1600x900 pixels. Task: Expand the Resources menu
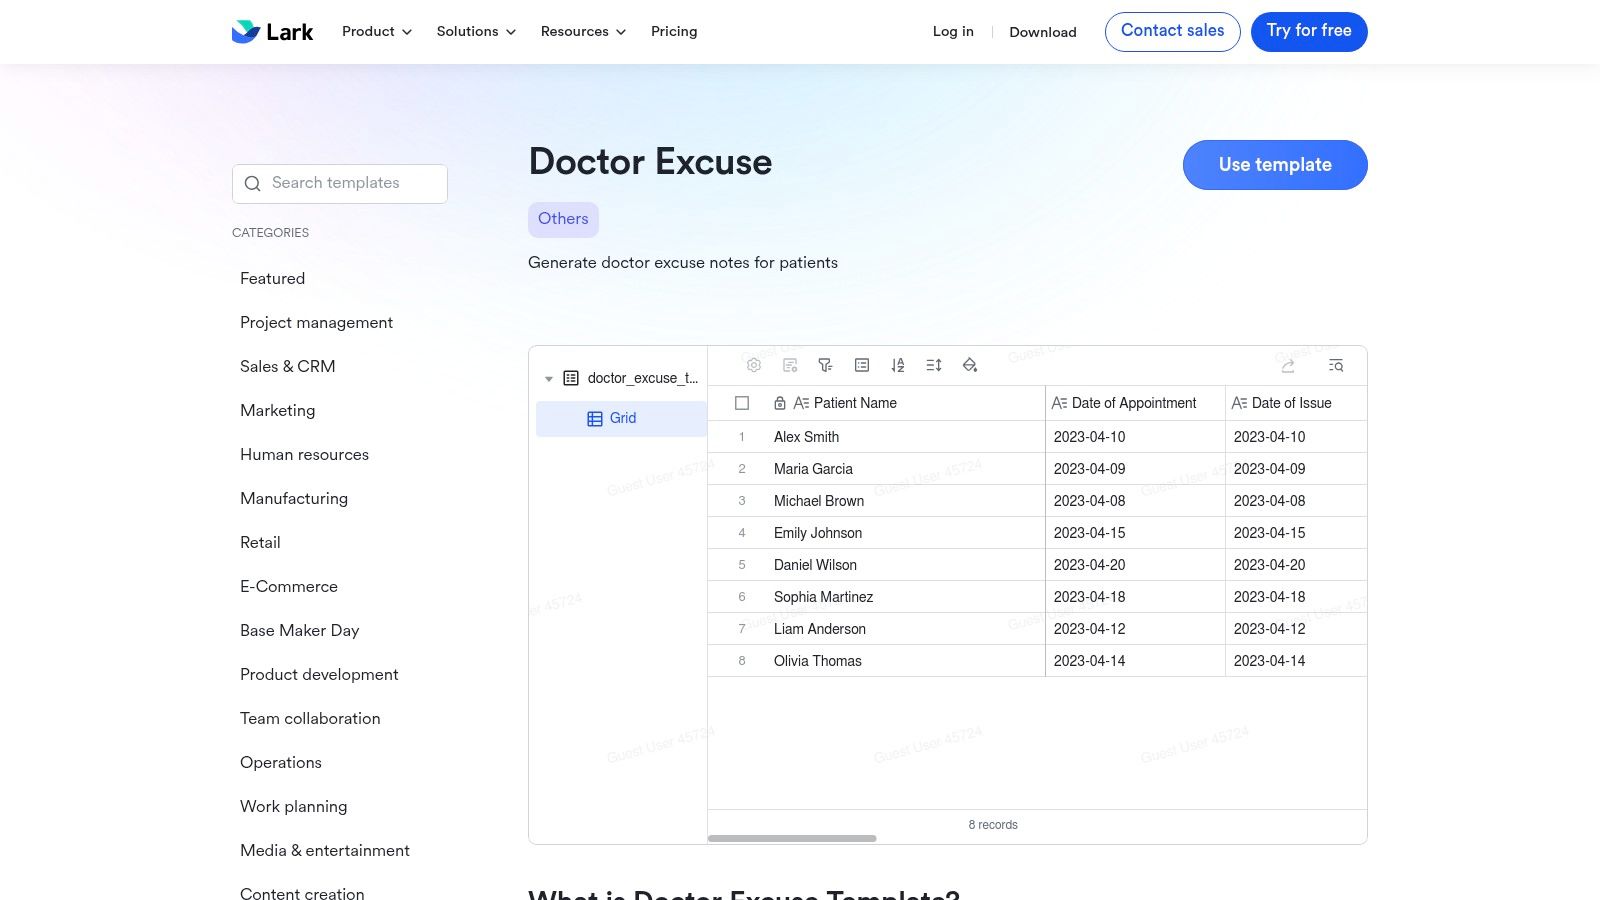pyautogui.click(x=583, y=32)
